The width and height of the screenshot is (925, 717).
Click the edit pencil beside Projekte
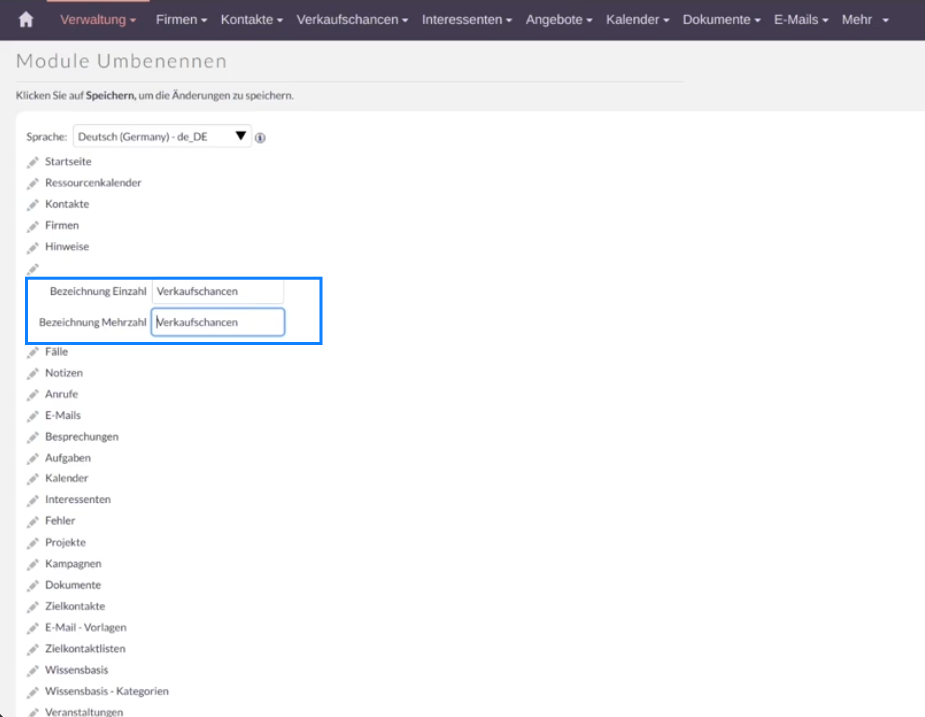coord(33,543)
